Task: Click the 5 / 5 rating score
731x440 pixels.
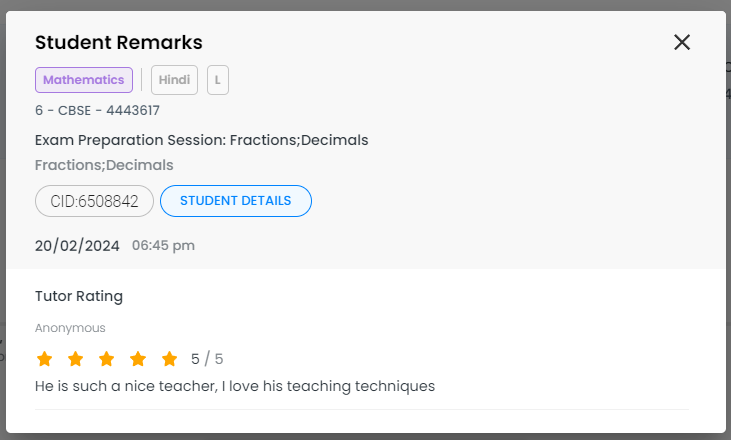Action: 207,359
